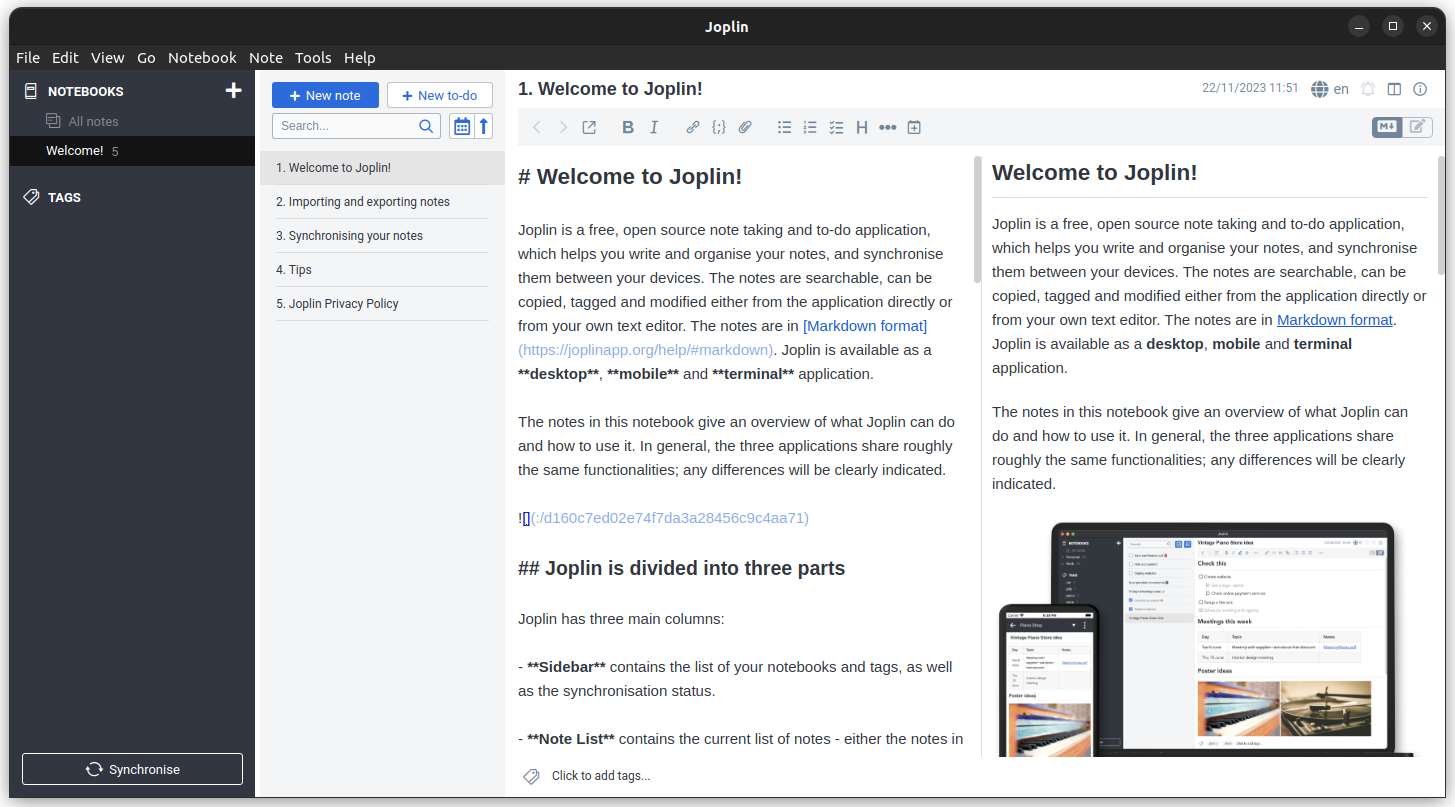Image resolution: width=1455 pixels, height=807 pixels.
Task: Open the Help menu
Action: tap(360, 58)
